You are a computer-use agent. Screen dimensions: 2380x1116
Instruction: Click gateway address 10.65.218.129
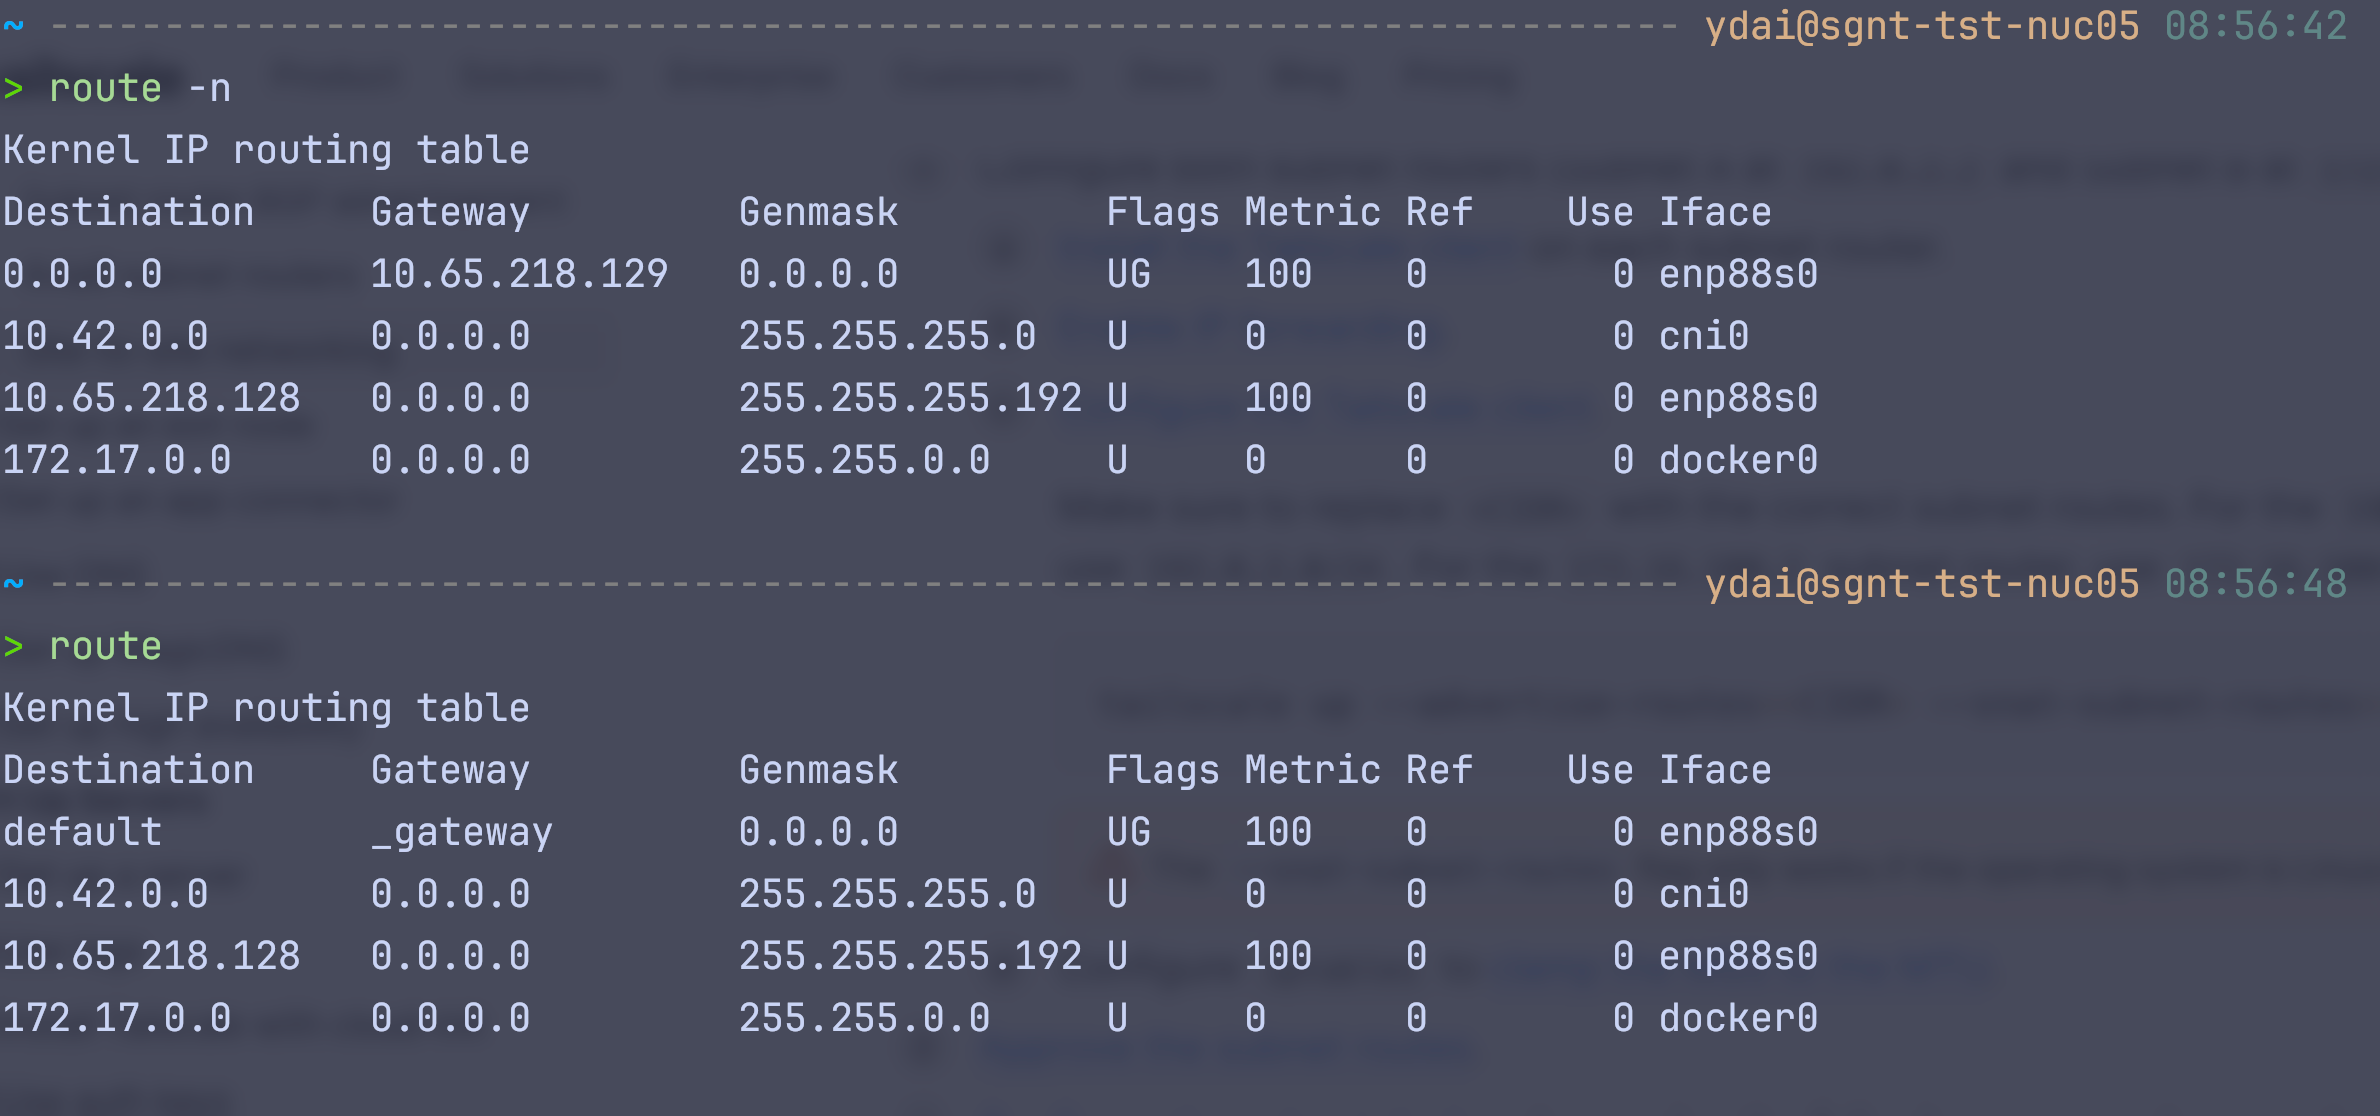(518, 274)
